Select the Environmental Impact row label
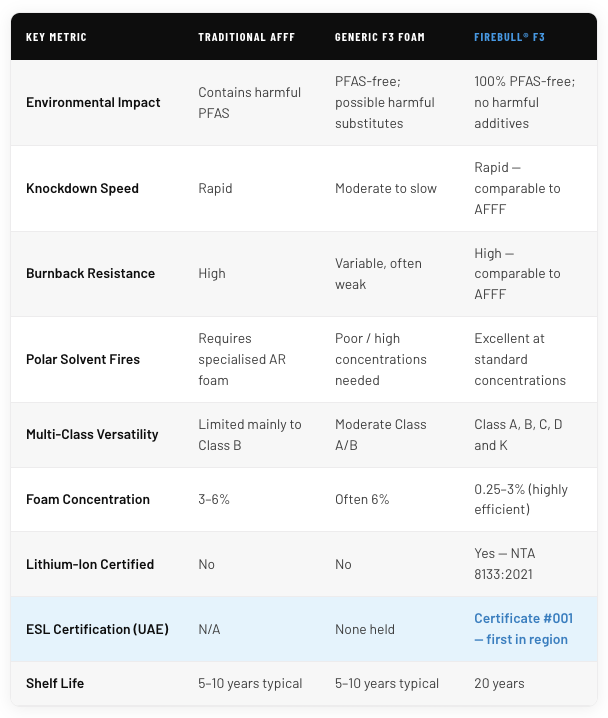Screen dimensions: 608x718 coord(91,103)
